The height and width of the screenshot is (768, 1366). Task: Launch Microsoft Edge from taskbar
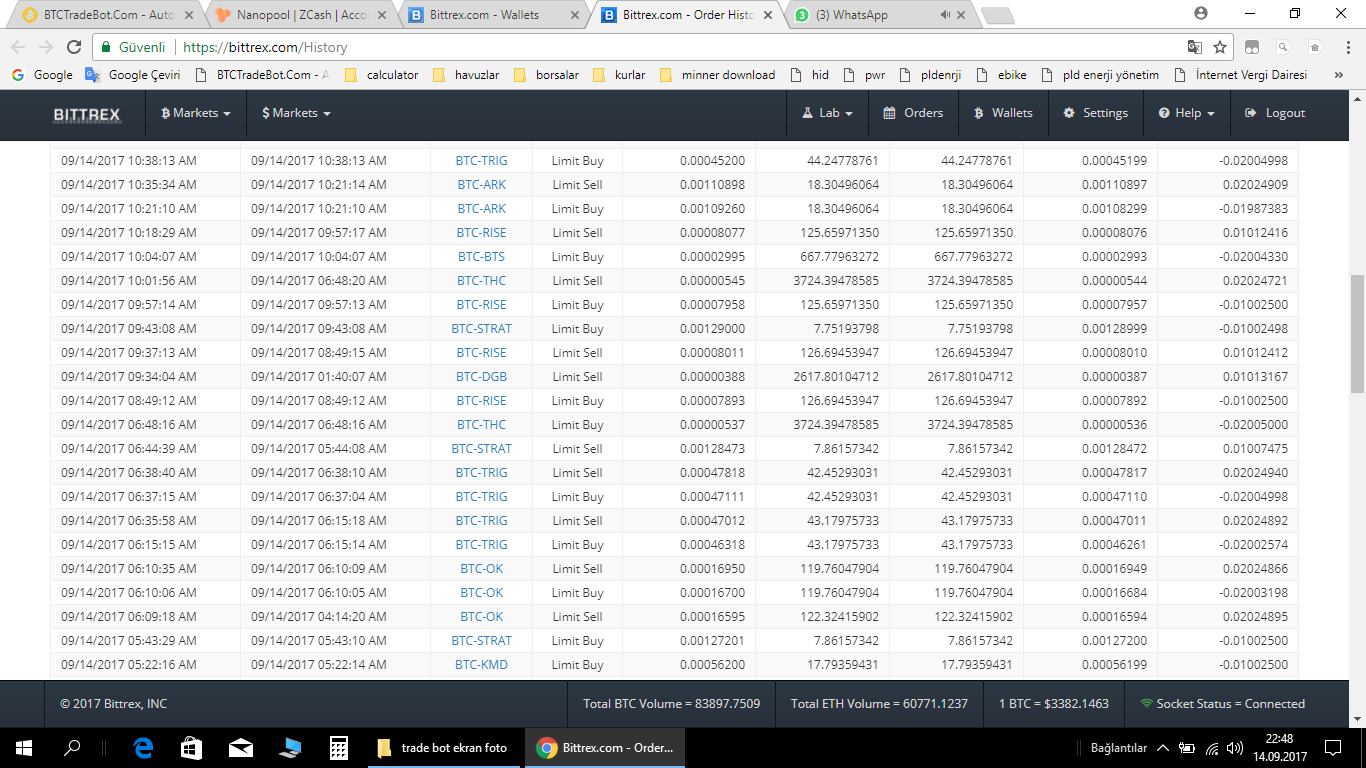(x=143, y=747)
